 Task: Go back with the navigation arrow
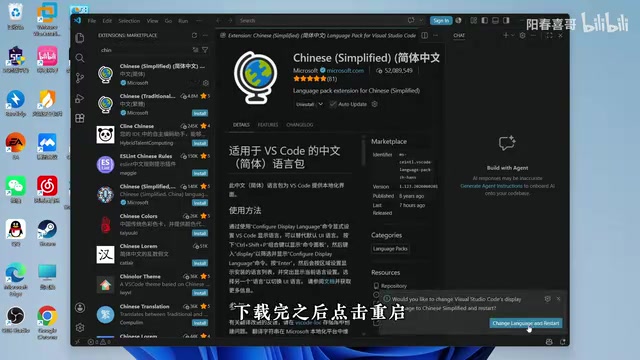coord(219,20)
